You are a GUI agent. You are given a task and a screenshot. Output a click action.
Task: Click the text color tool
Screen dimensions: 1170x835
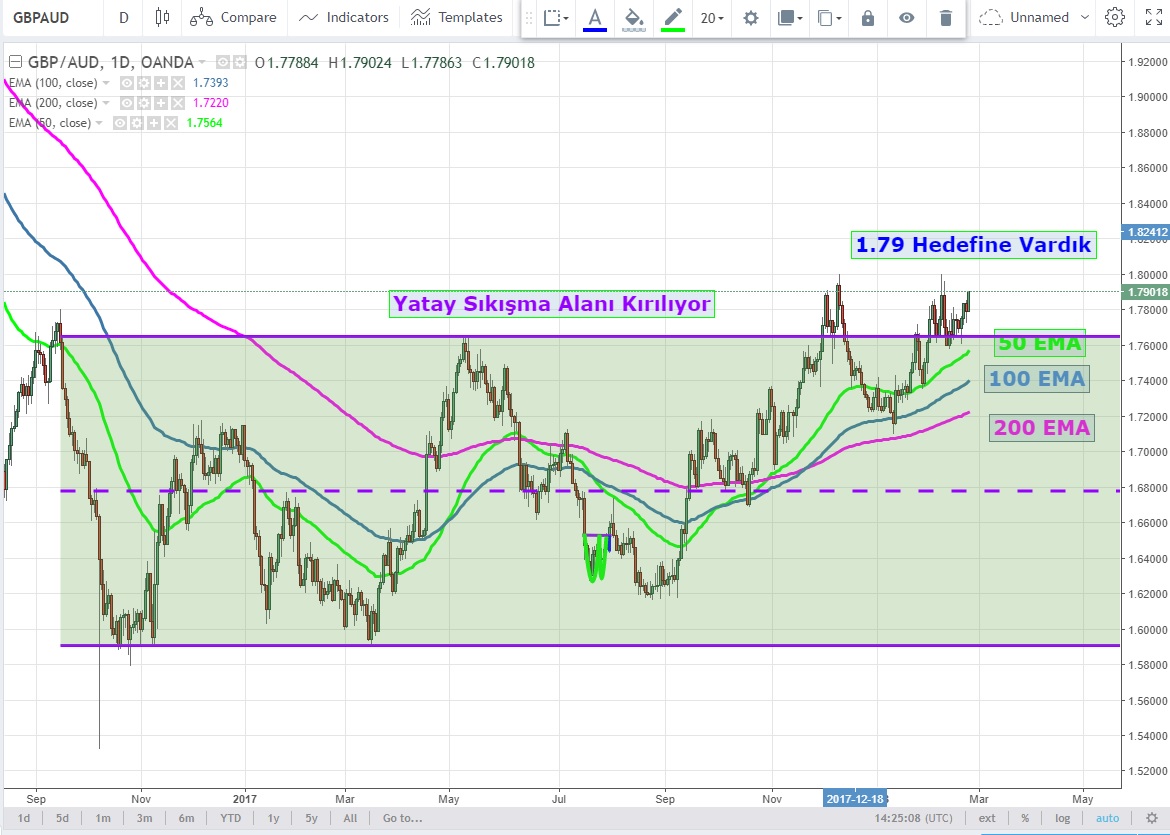595,18
